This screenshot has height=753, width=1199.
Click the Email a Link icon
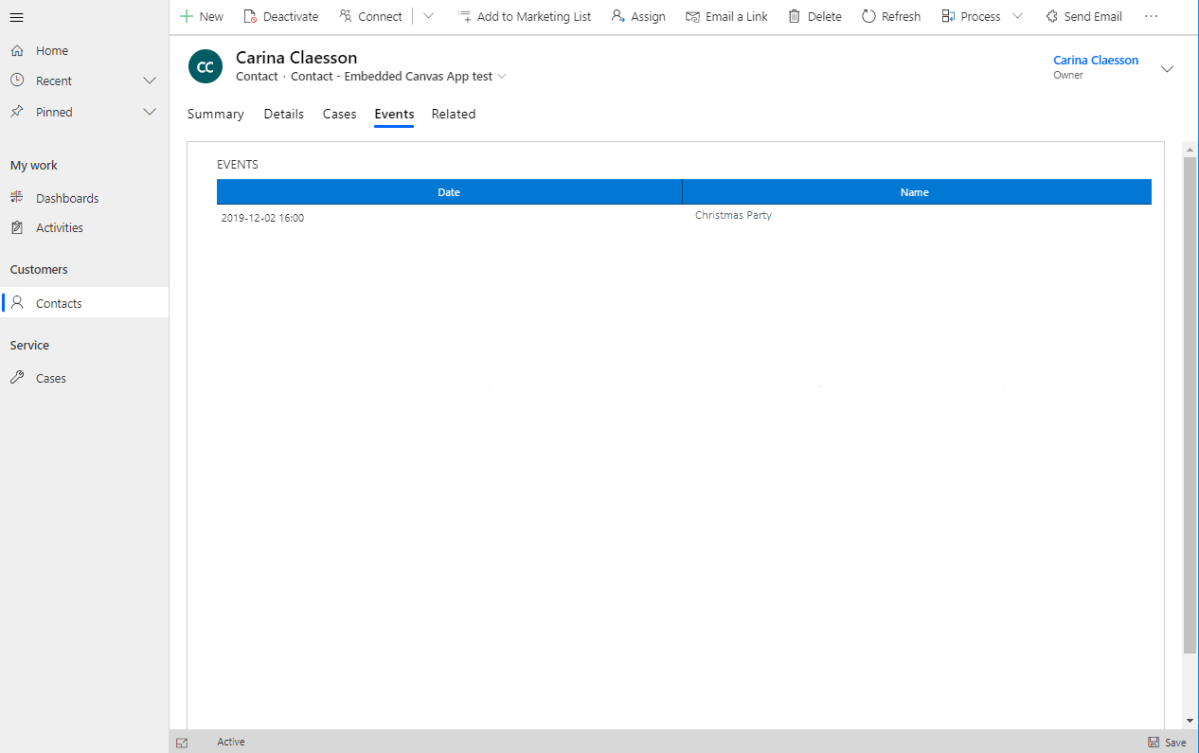pyautogui.click(x=692, y=16)
